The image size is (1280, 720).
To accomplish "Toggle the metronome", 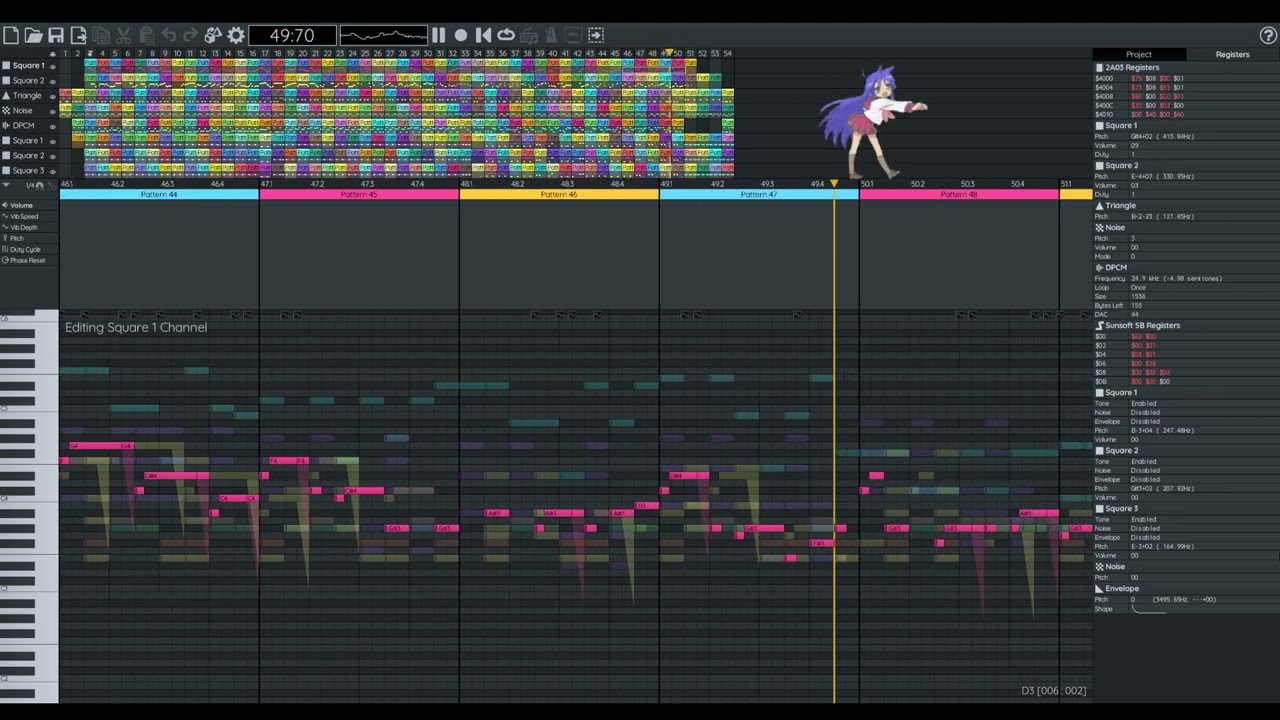I will tap(551, 35).
